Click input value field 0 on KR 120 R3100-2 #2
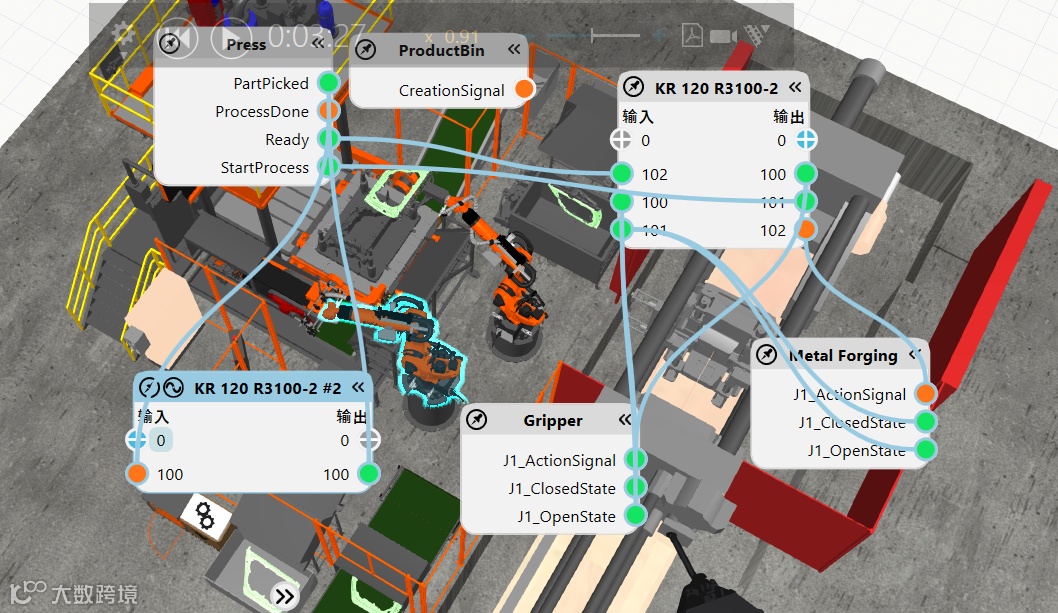The width and height of the screenshot is (1058, 613). [x=161, y=440]
